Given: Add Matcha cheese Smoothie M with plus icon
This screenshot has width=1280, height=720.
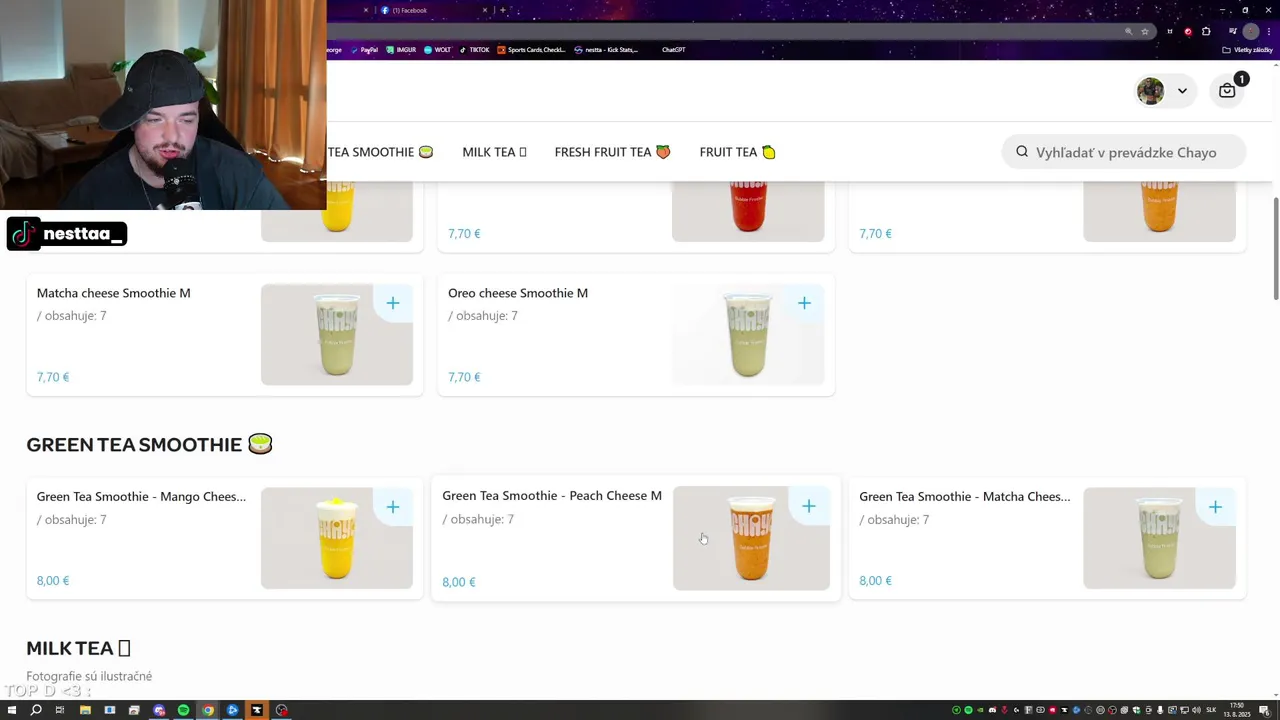Looking at the screenshot, I should tap(393, 303).
